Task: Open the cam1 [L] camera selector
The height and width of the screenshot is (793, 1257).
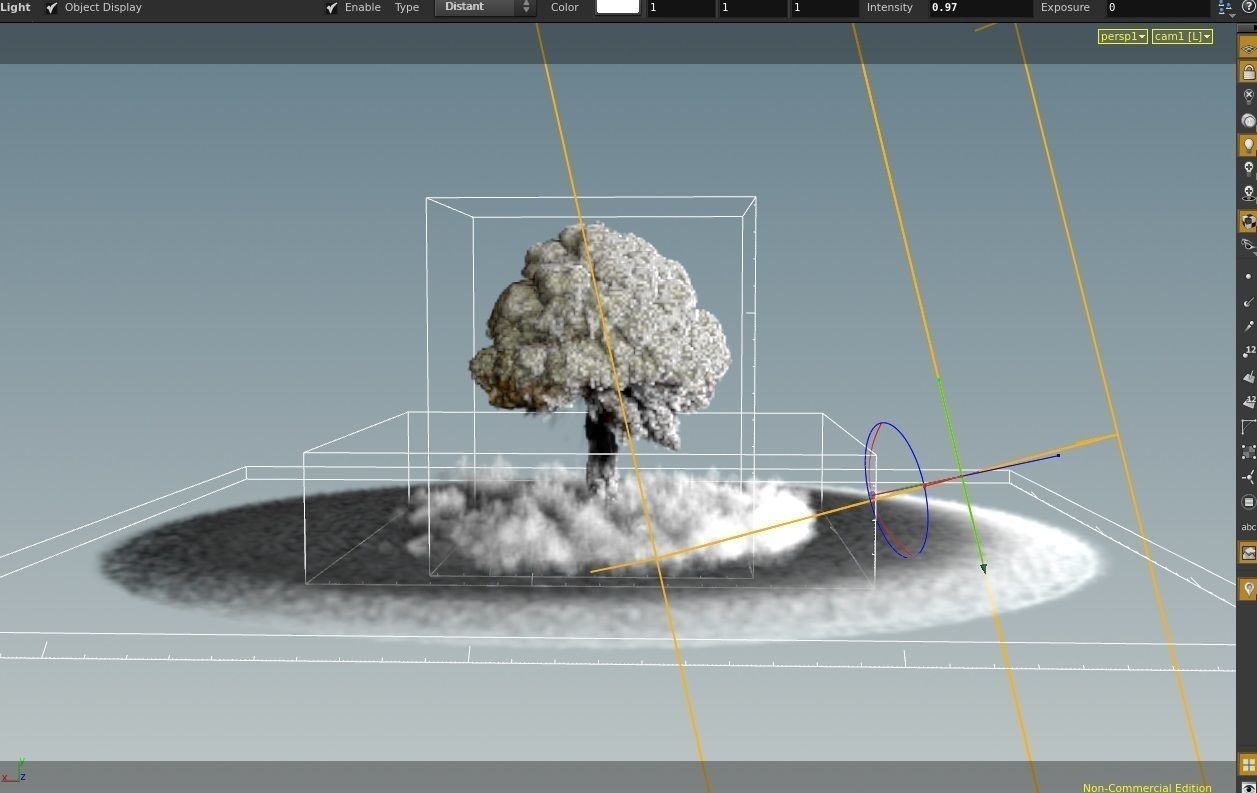Action: click(1181, 36)
